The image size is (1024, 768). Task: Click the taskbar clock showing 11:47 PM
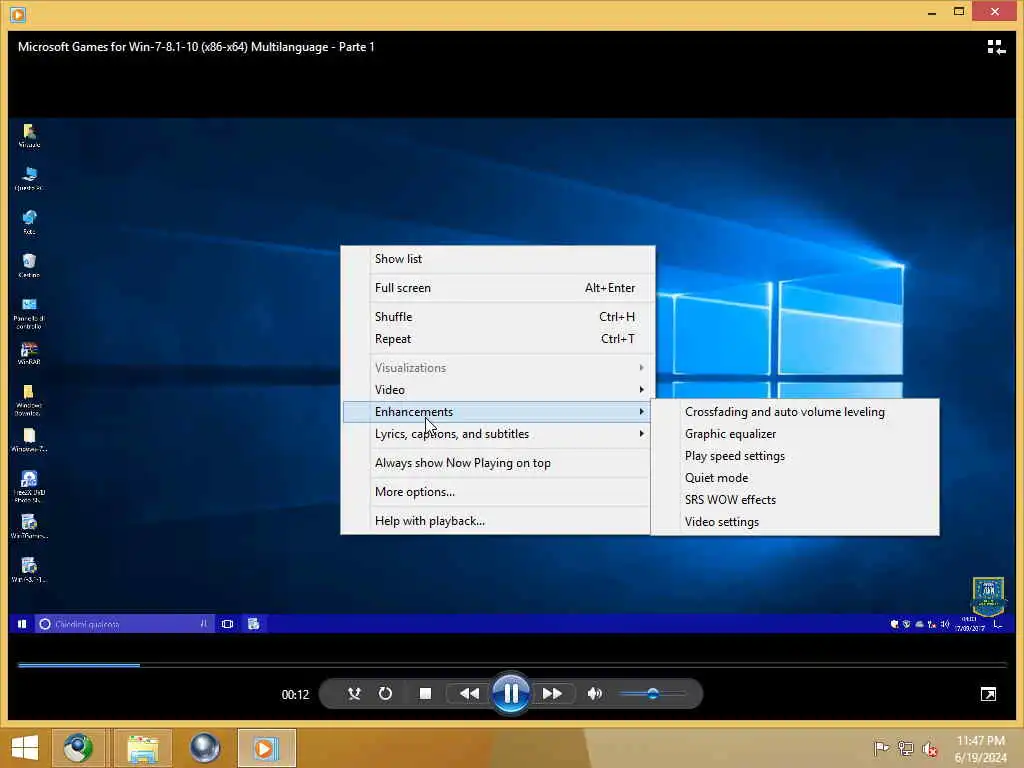click(980, 748)
